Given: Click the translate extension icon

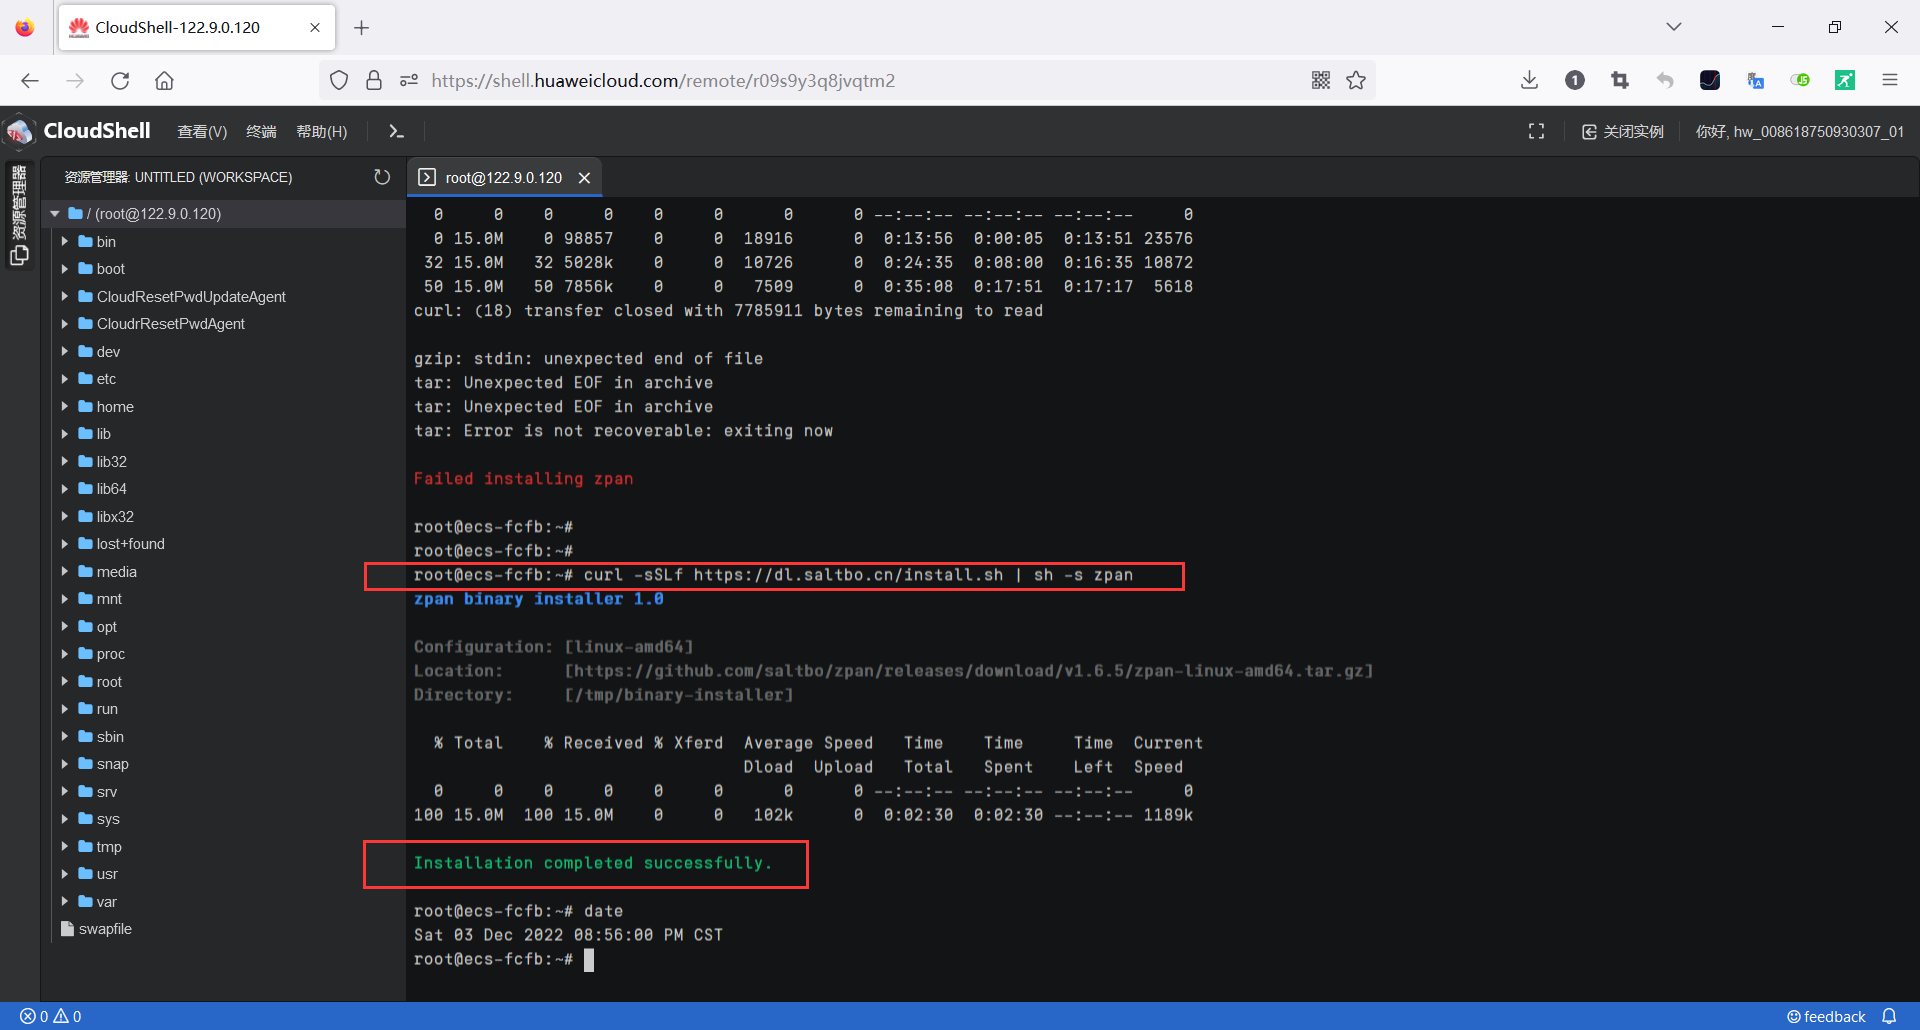Looking at the screenshot, I should [x=1755, y=81].
